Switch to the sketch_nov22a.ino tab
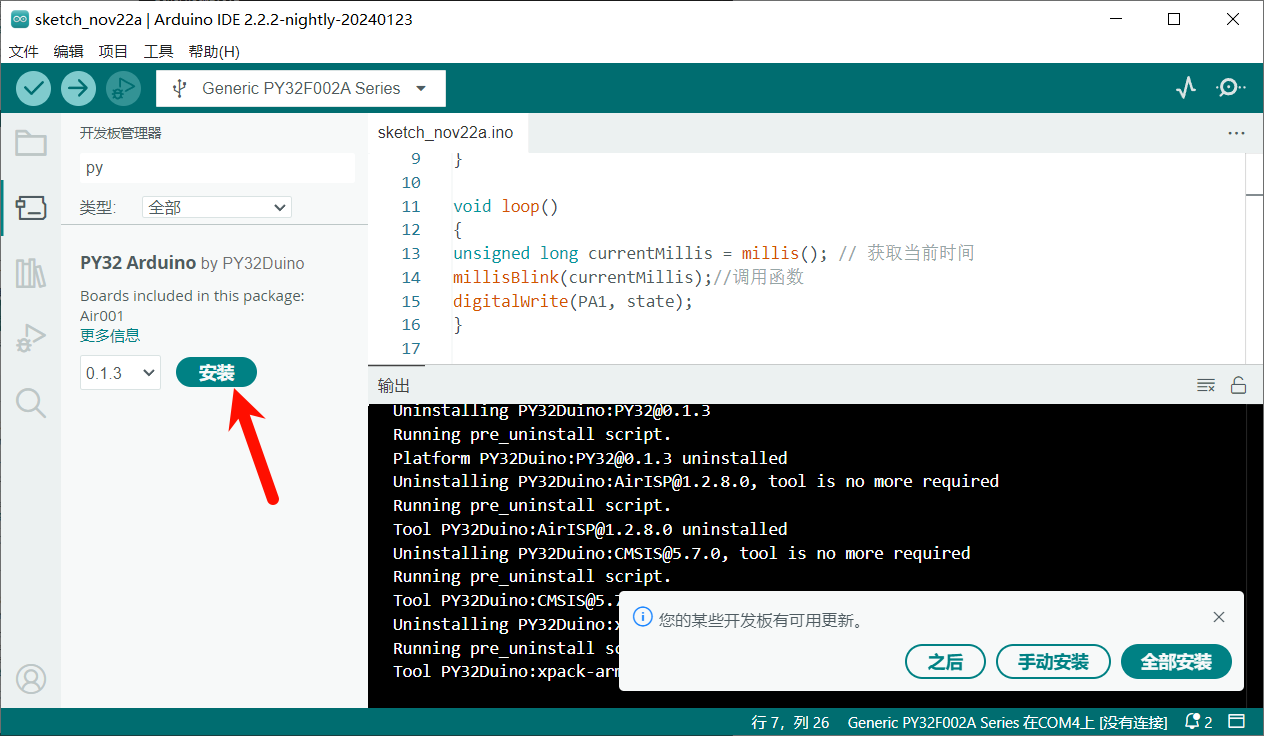The width and height of the screenshot is (1264, 736). pos(445,132)
